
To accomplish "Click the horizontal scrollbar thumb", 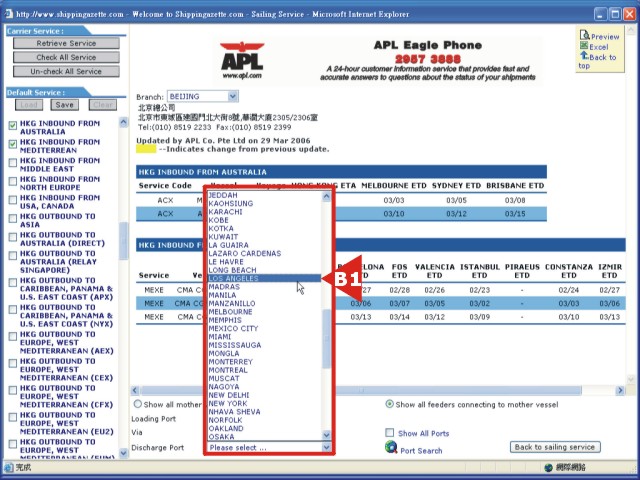I will point(361,390).
